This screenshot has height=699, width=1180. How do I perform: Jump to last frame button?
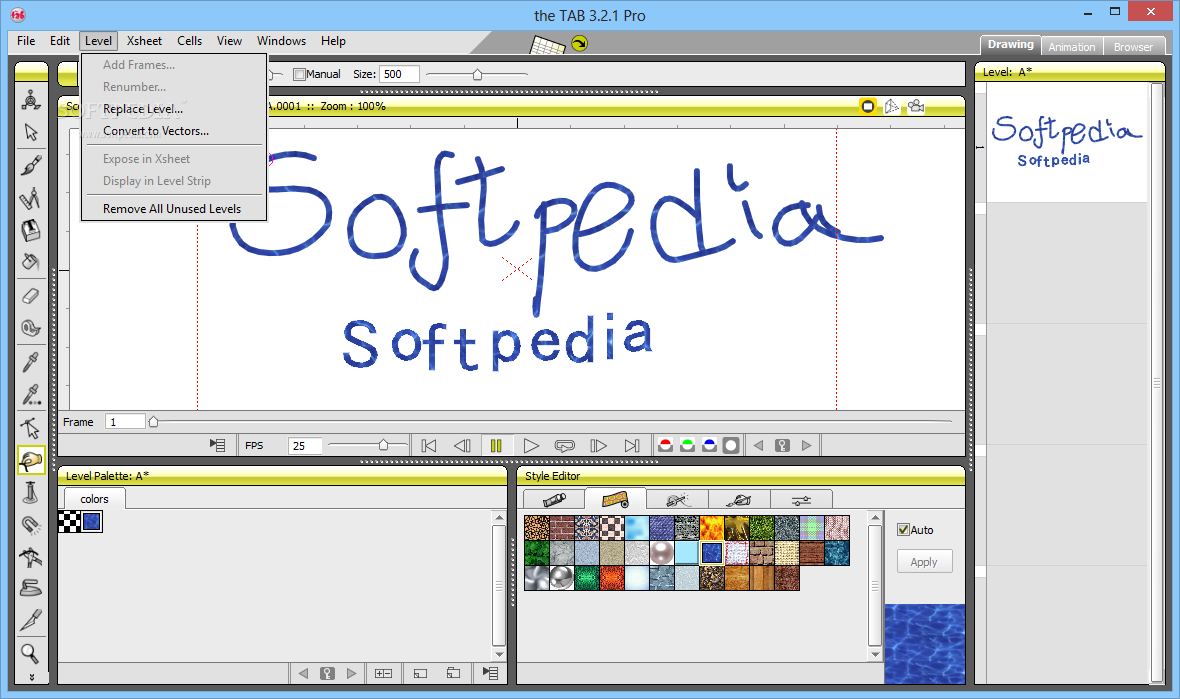coord(632,445)
